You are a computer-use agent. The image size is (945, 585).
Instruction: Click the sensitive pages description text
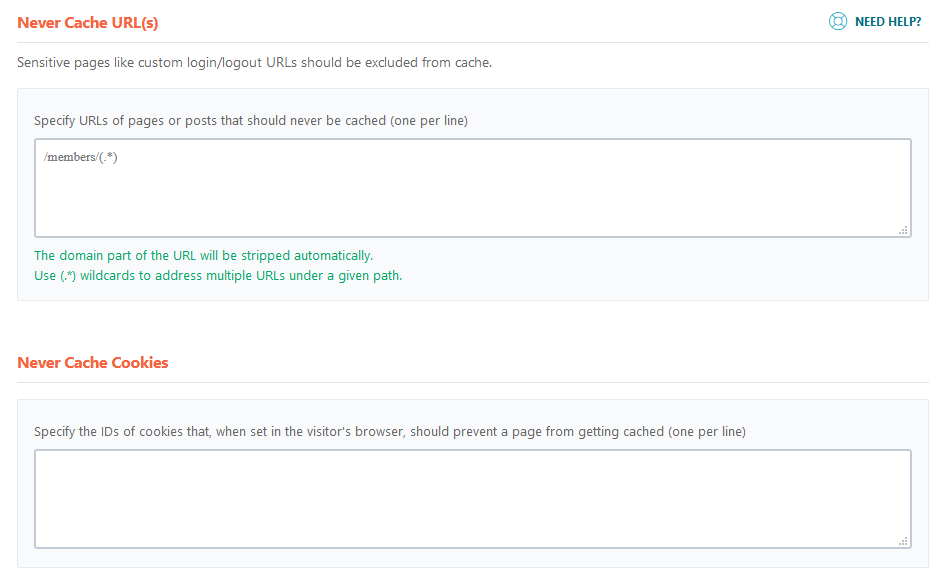[255, 62]
